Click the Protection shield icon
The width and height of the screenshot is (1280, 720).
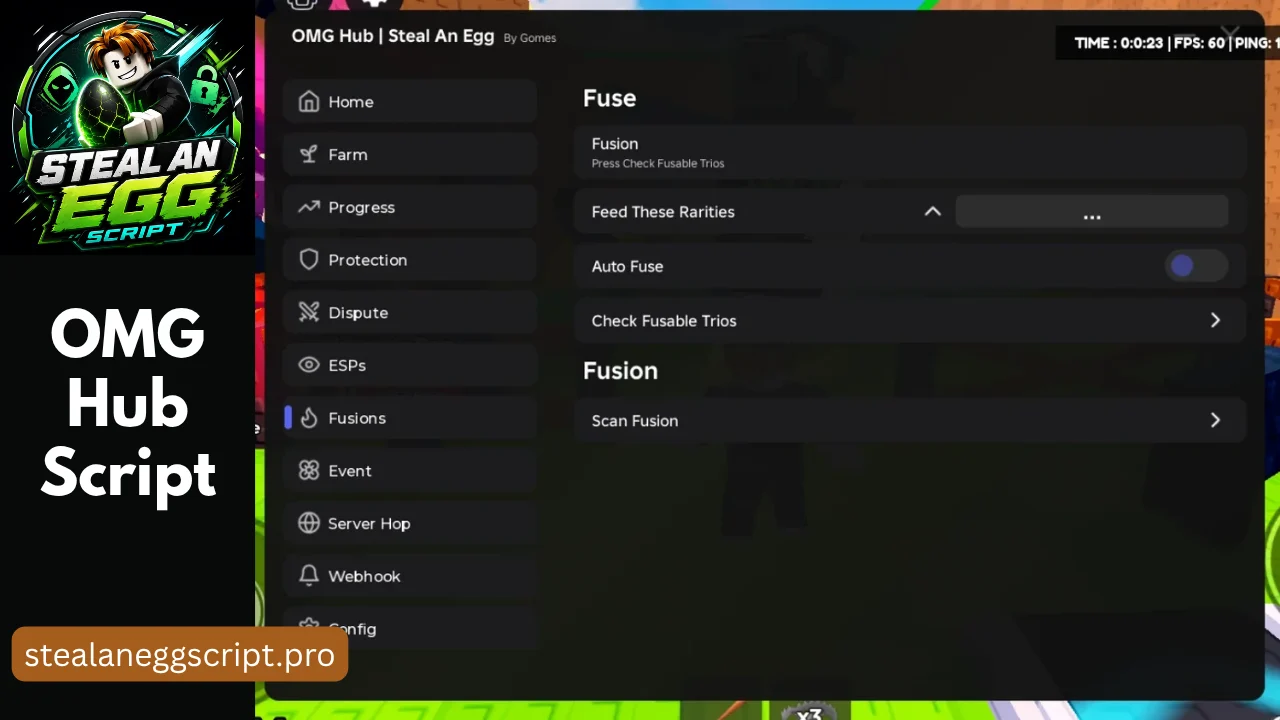click(x=309, y=260)
